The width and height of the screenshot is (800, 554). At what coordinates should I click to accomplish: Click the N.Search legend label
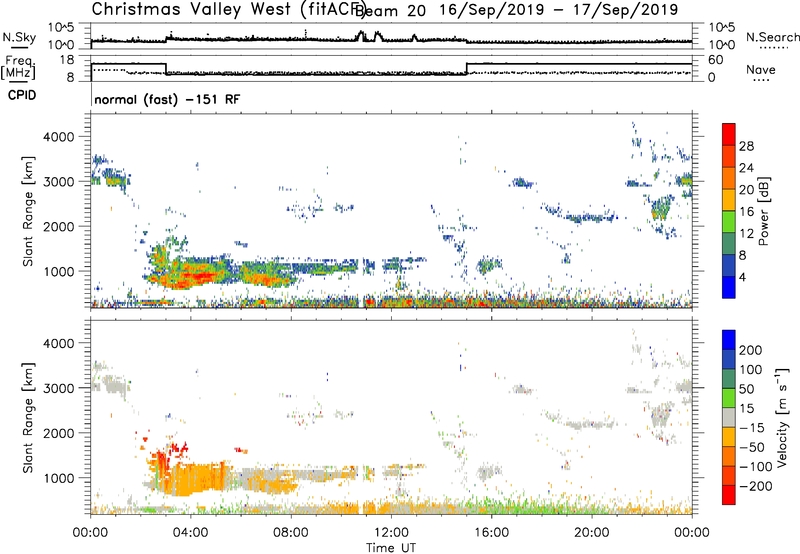coord(772,37)
